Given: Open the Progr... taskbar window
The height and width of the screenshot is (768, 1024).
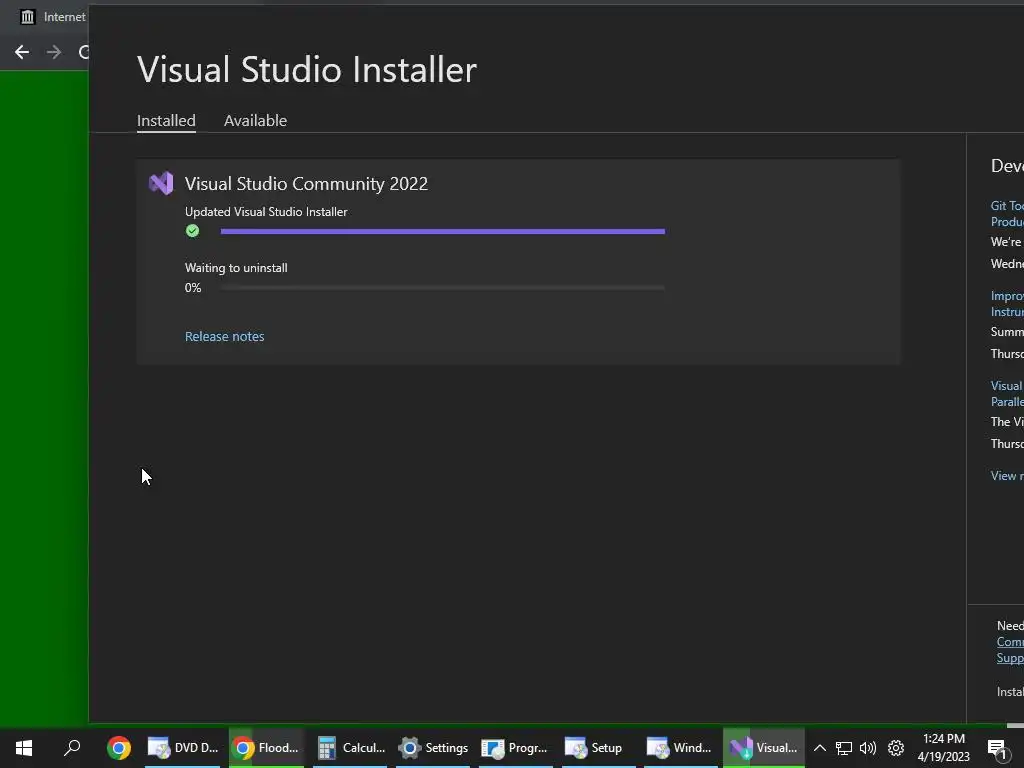Looking at the screenshot, I should (516, 748).
